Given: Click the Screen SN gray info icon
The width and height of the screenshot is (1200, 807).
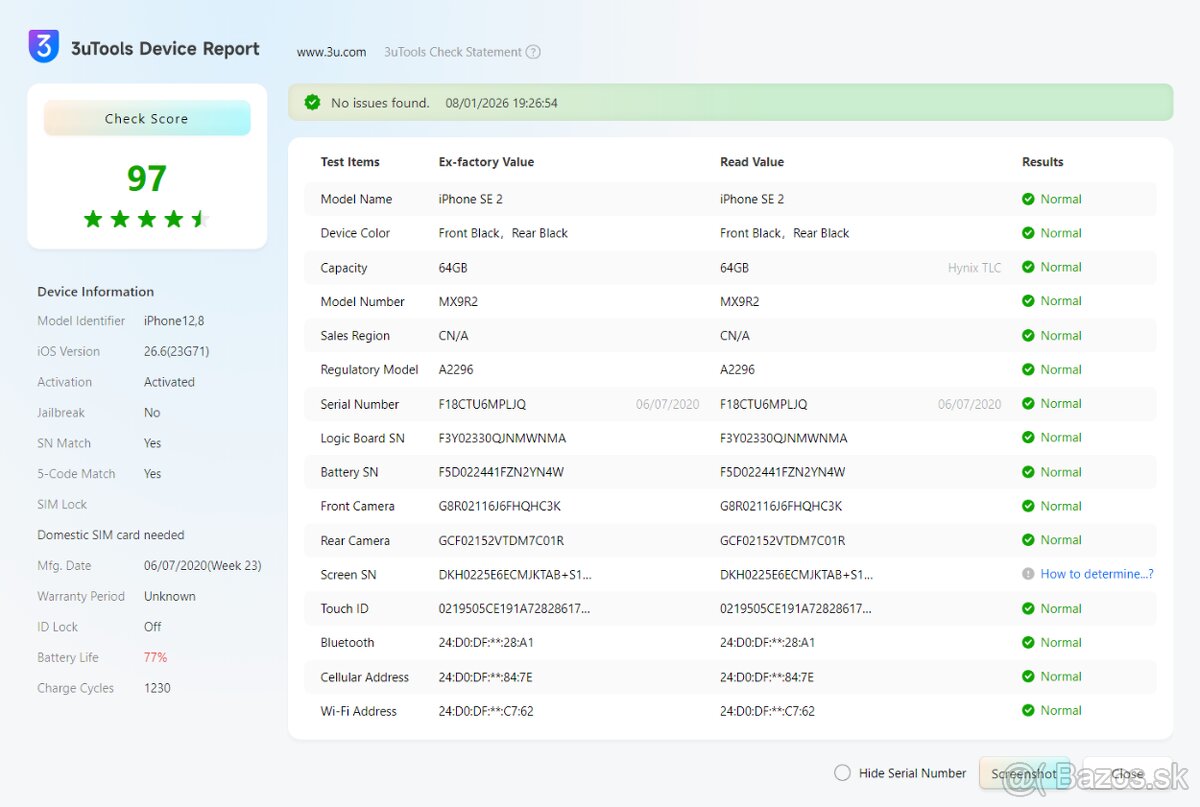Looking at the screenshot, I should [x=1028, y=574].
